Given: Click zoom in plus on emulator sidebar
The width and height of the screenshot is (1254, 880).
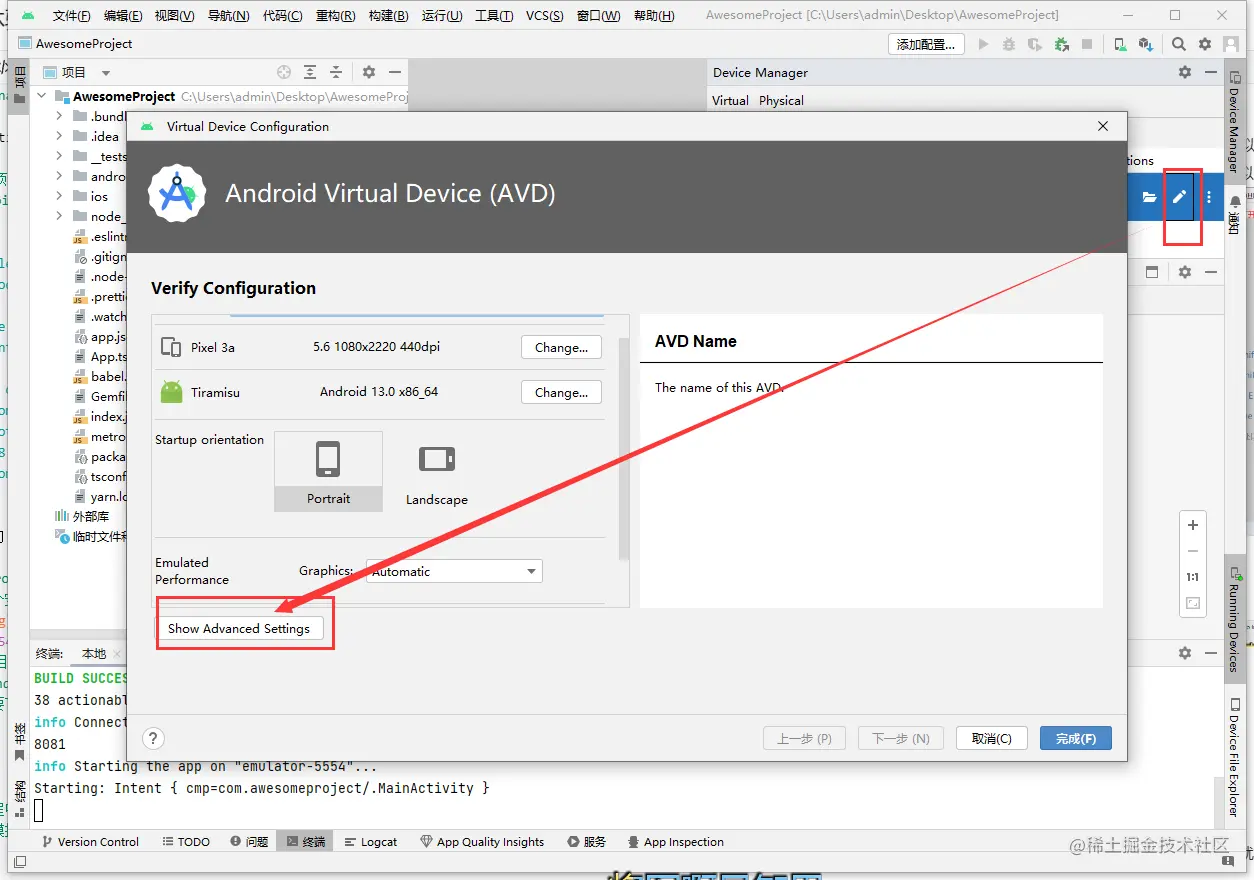Looking at the screenshot, I should [x=1192, y=525].
